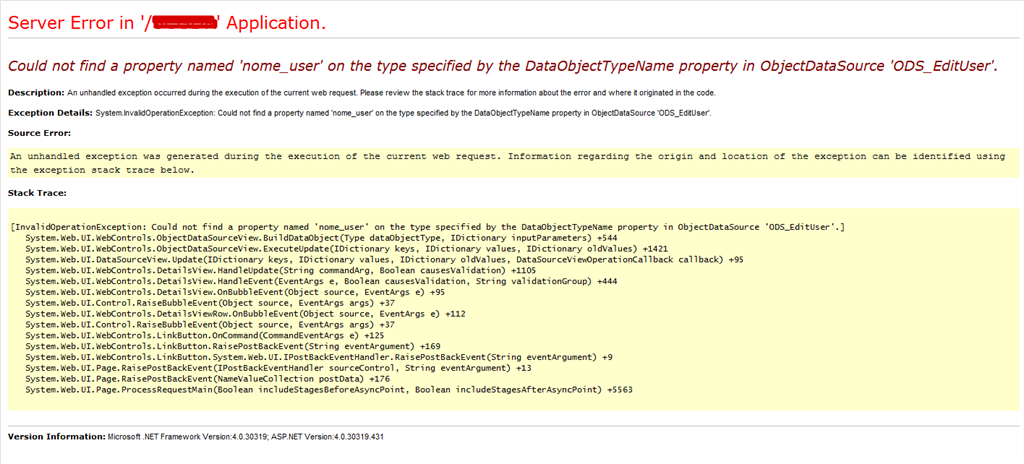This screenshot has height=464, width=1024.
Task: Click the red italic 'nome_user' error message
Action: [x=501, y=66]
